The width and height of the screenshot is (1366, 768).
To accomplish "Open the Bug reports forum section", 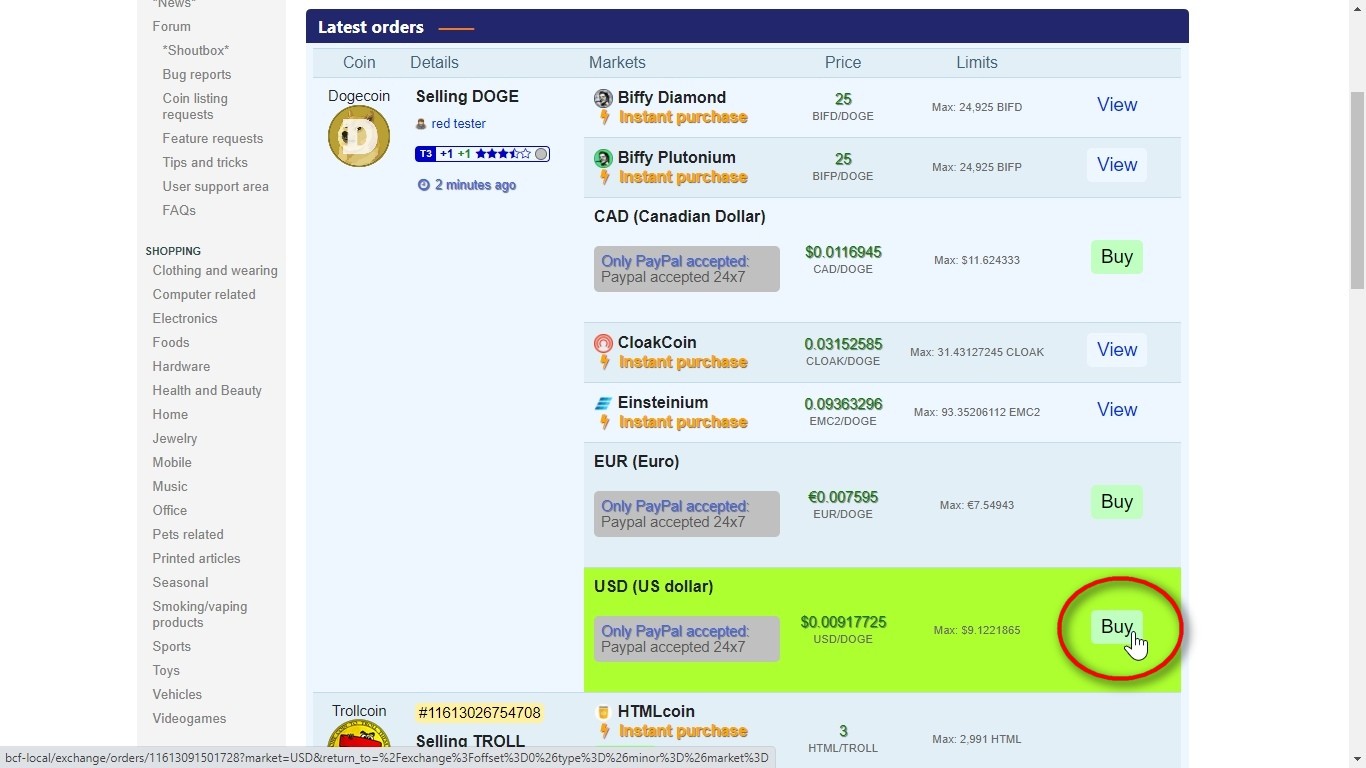I will (x=196, y=75).
